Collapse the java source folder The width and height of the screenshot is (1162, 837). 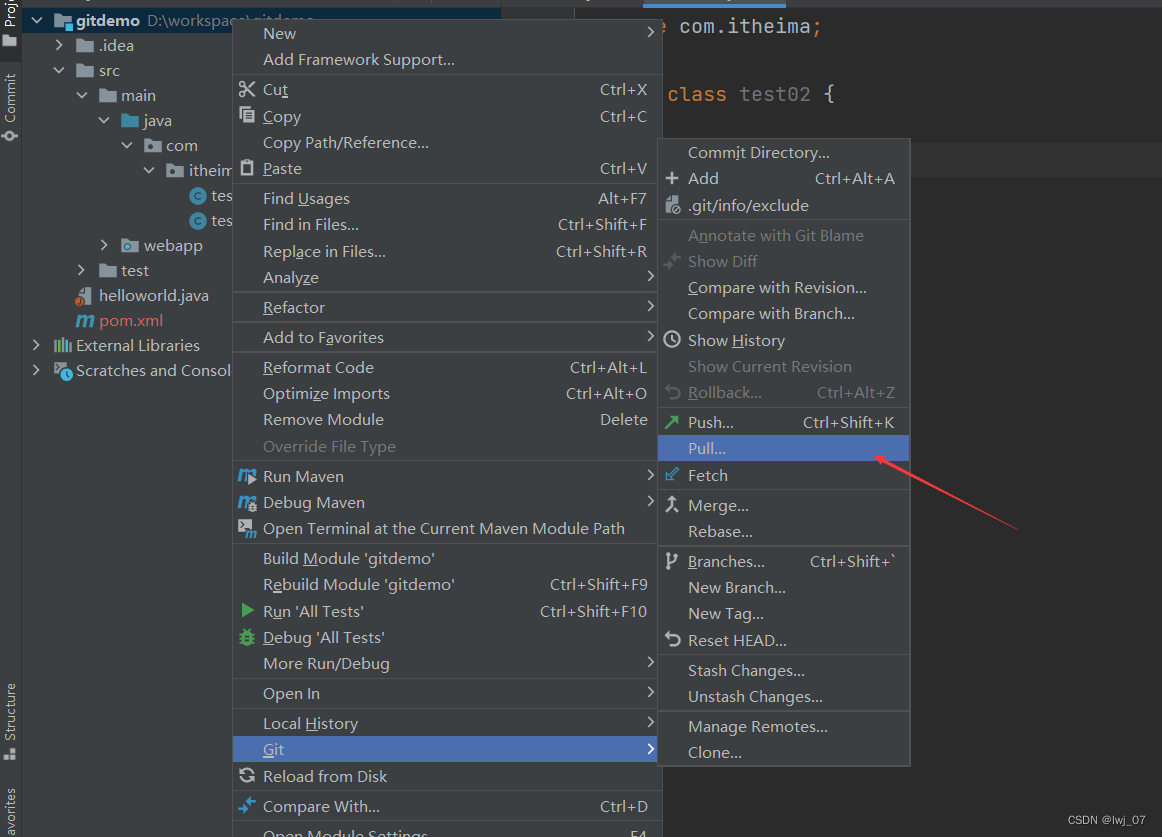(x=104, y=121)
